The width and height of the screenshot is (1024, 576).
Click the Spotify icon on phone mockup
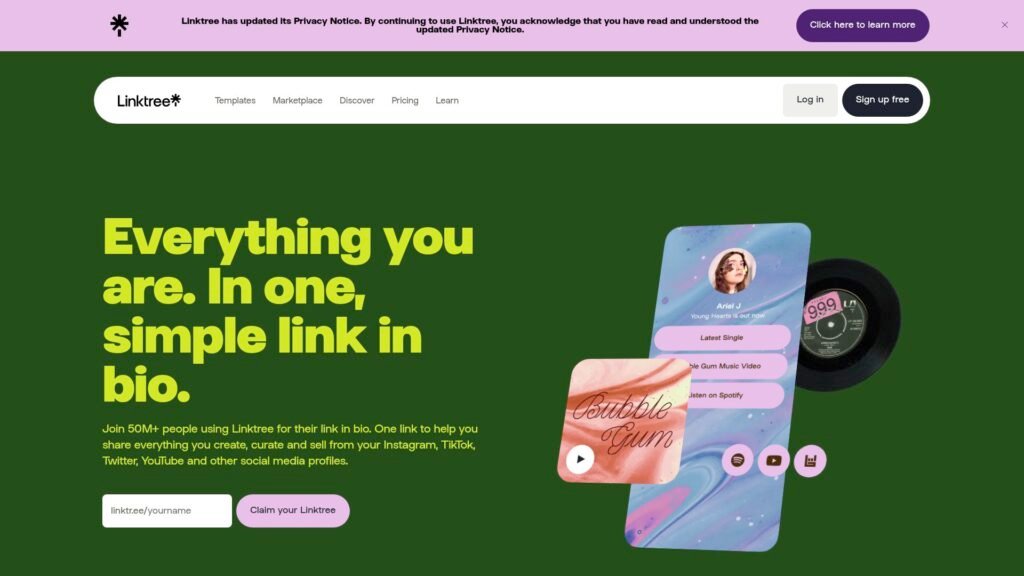pos(737,460)
